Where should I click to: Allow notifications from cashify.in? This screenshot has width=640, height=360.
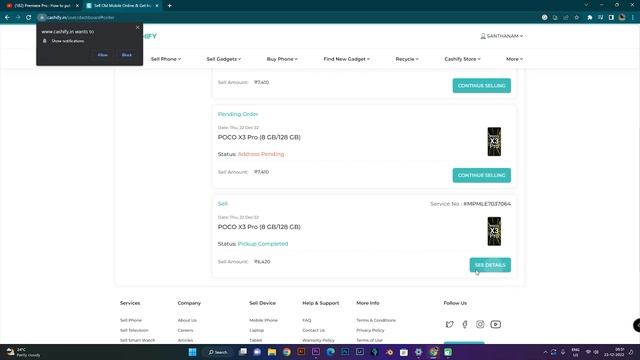(x=103, y=55)
